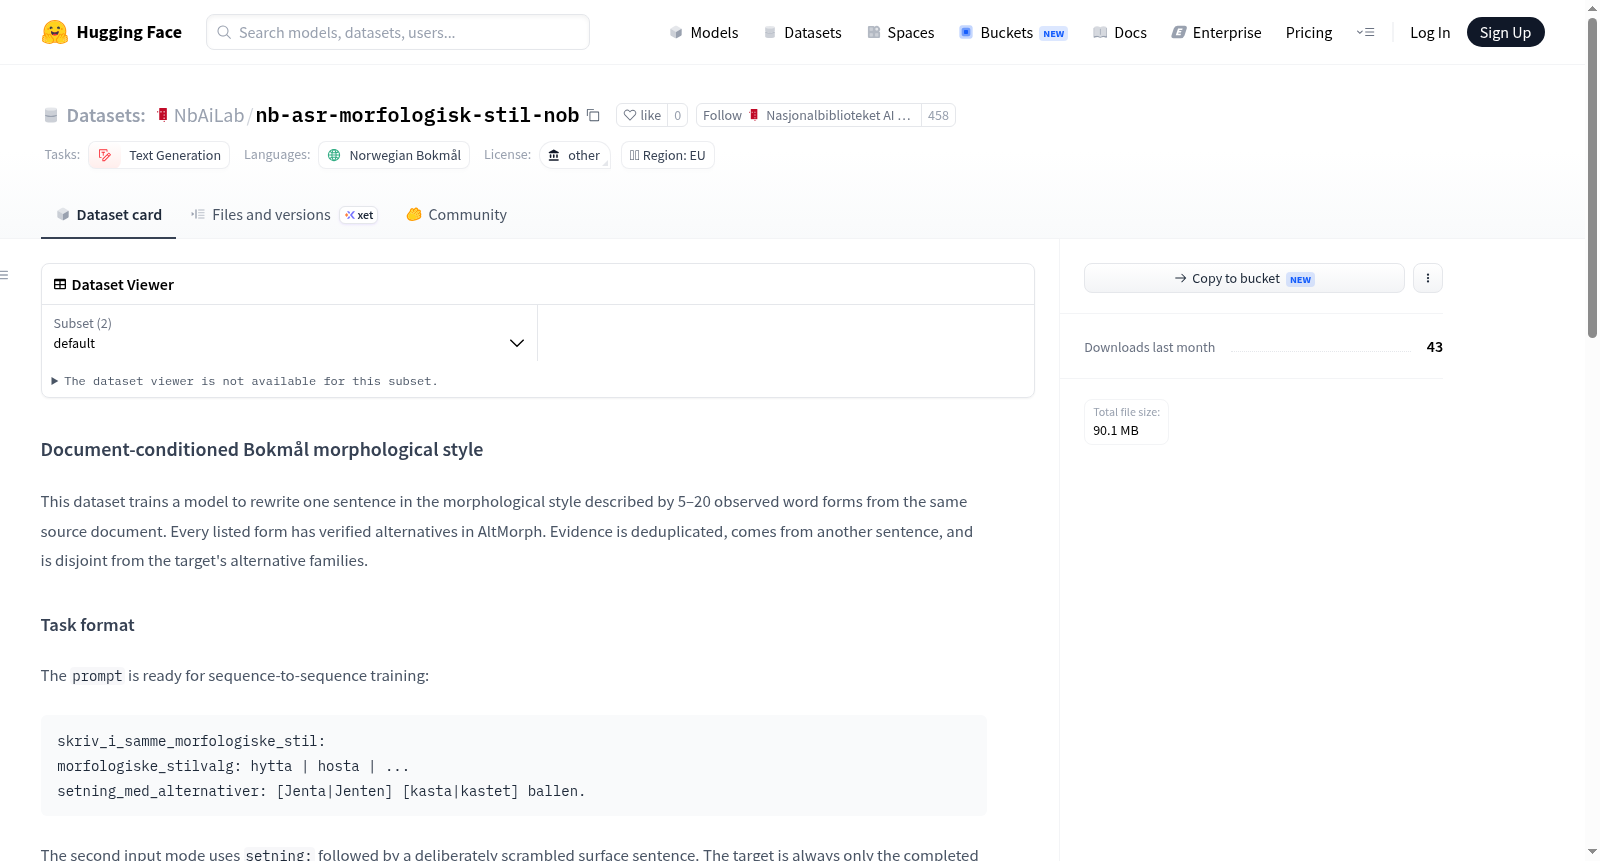
Task: Click the Text Generation task icon
Action: tap(105, 155)
